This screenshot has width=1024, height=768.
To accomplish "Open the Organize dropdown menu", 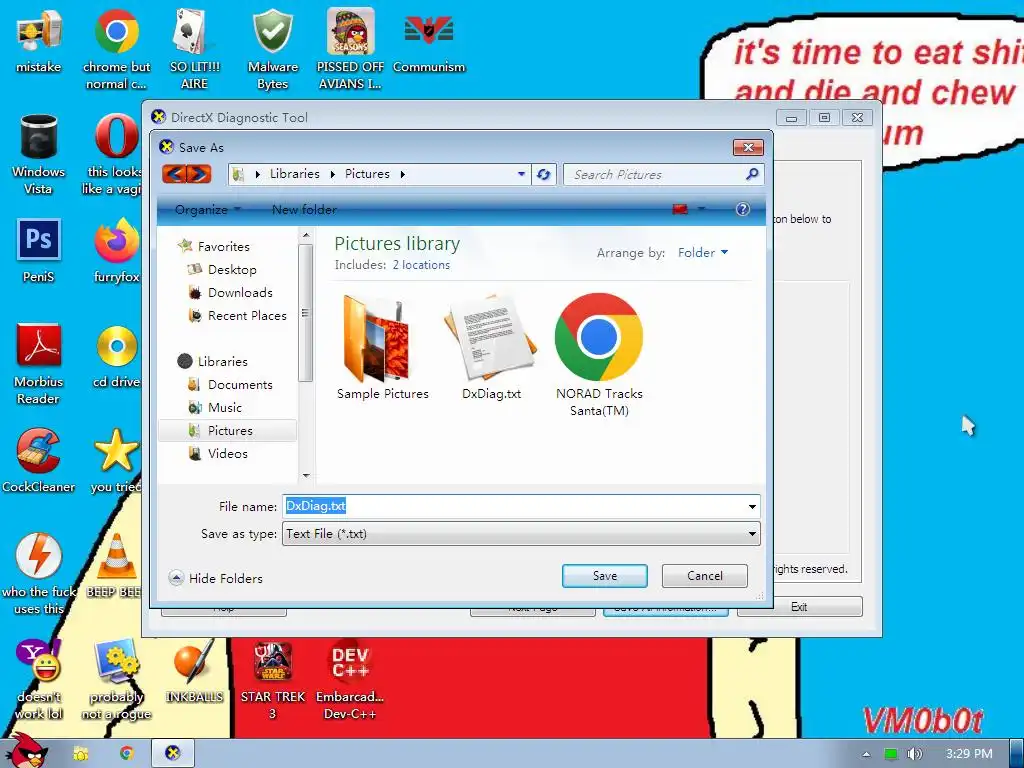I will [x=208, y=210].
